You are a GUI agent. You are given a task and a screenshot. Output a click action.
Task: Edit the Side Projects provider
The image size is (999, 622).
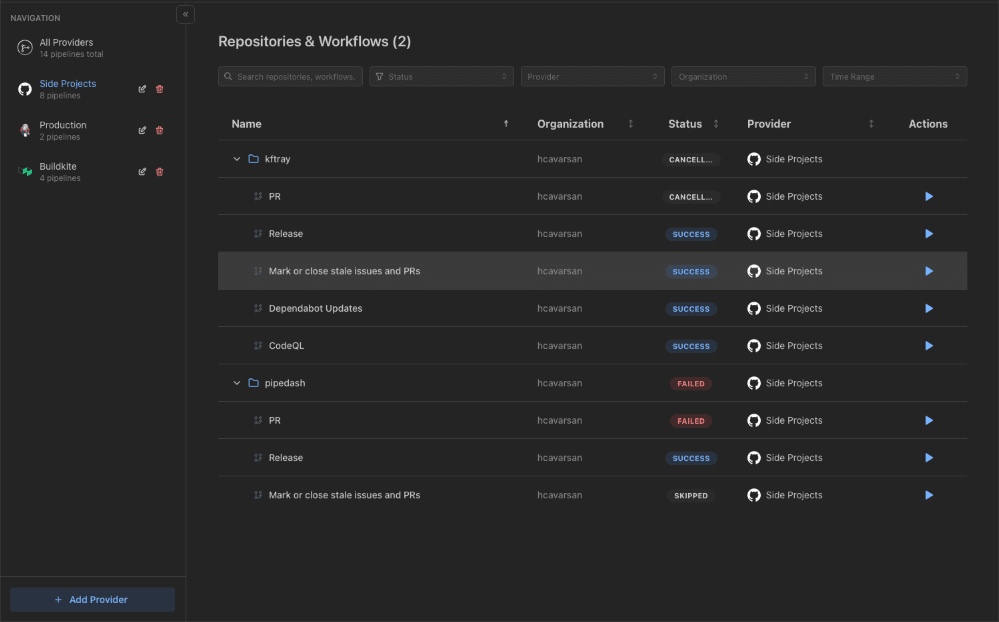(x=142, y=89)
